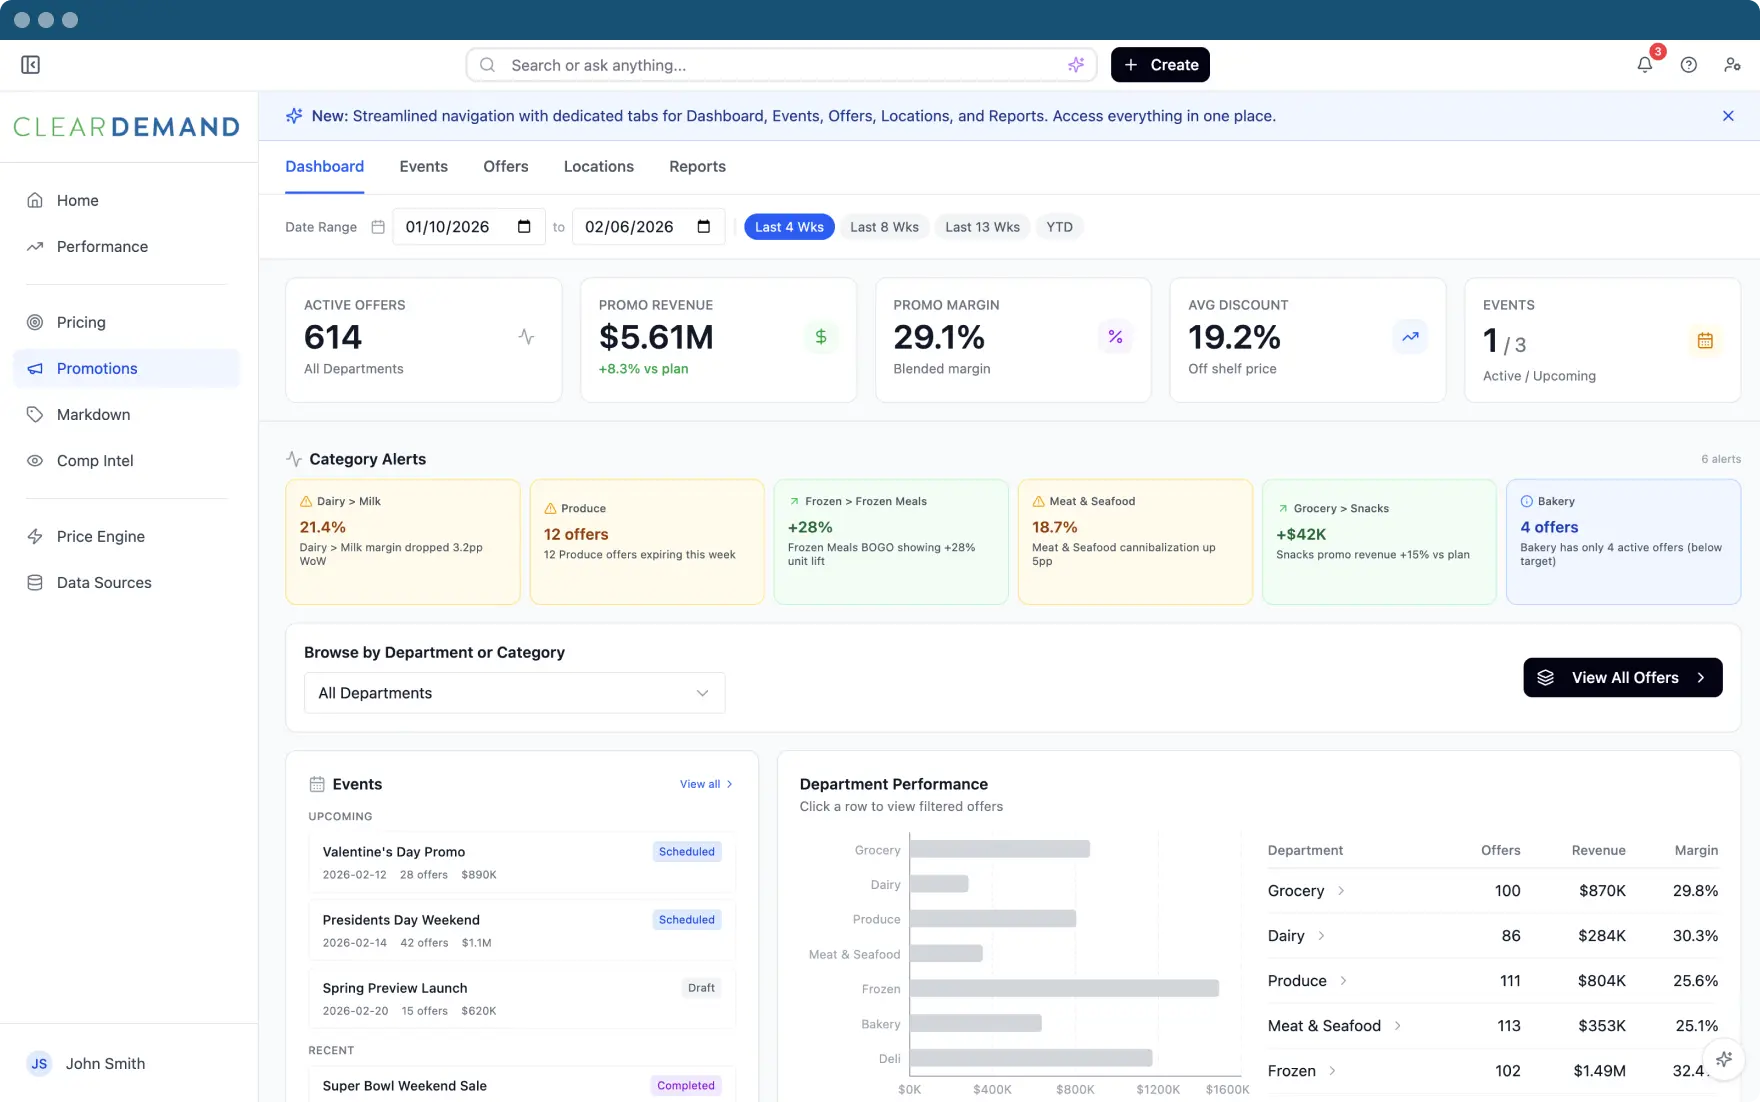The width and height of the screenshot is (1760, 1102).
Task: Open the All Departments dropdown
Action: click(514, 693)
